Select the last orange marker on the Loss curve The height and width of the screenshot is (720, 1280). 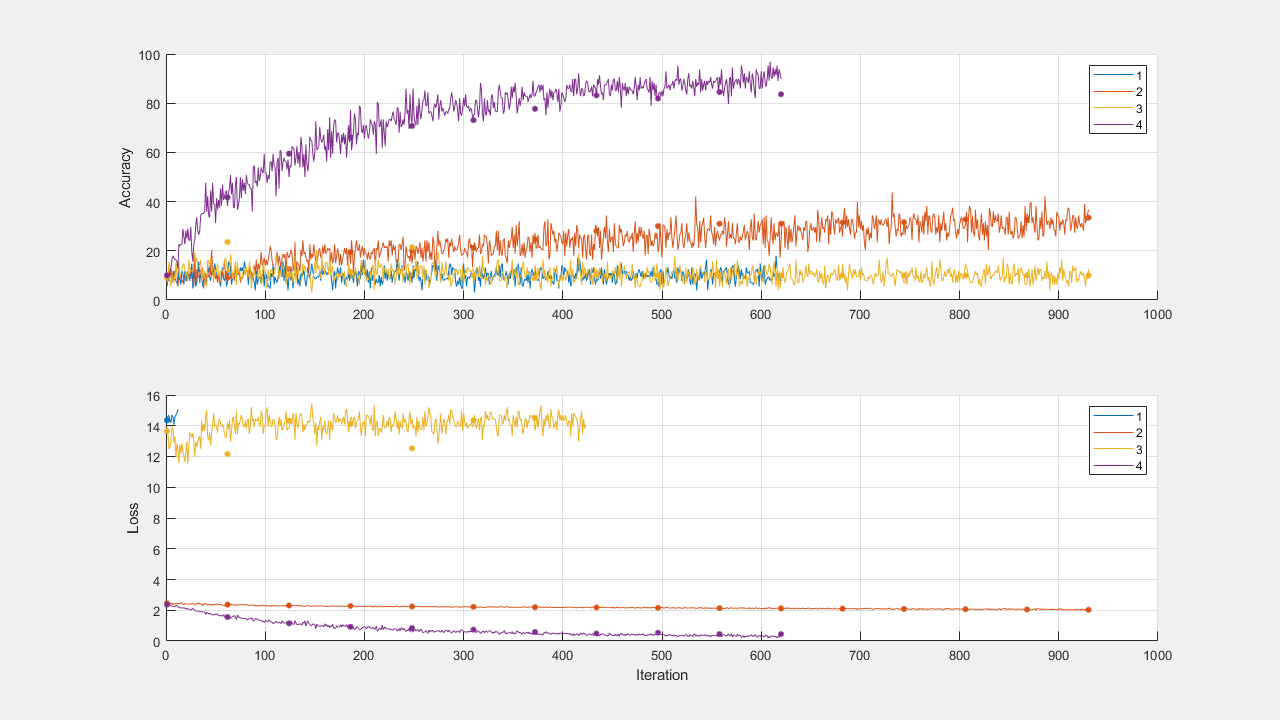(1088, 610)
